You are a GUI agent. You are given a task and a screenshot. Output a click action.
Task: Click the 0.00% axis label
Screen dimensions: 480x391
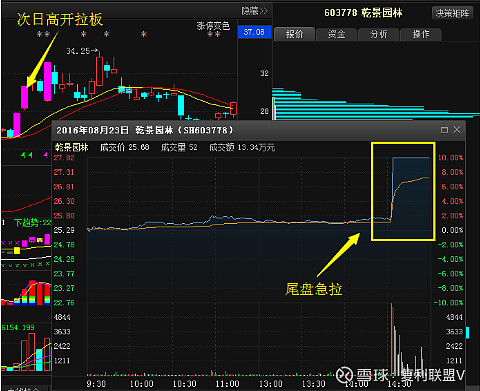(452, 230)
